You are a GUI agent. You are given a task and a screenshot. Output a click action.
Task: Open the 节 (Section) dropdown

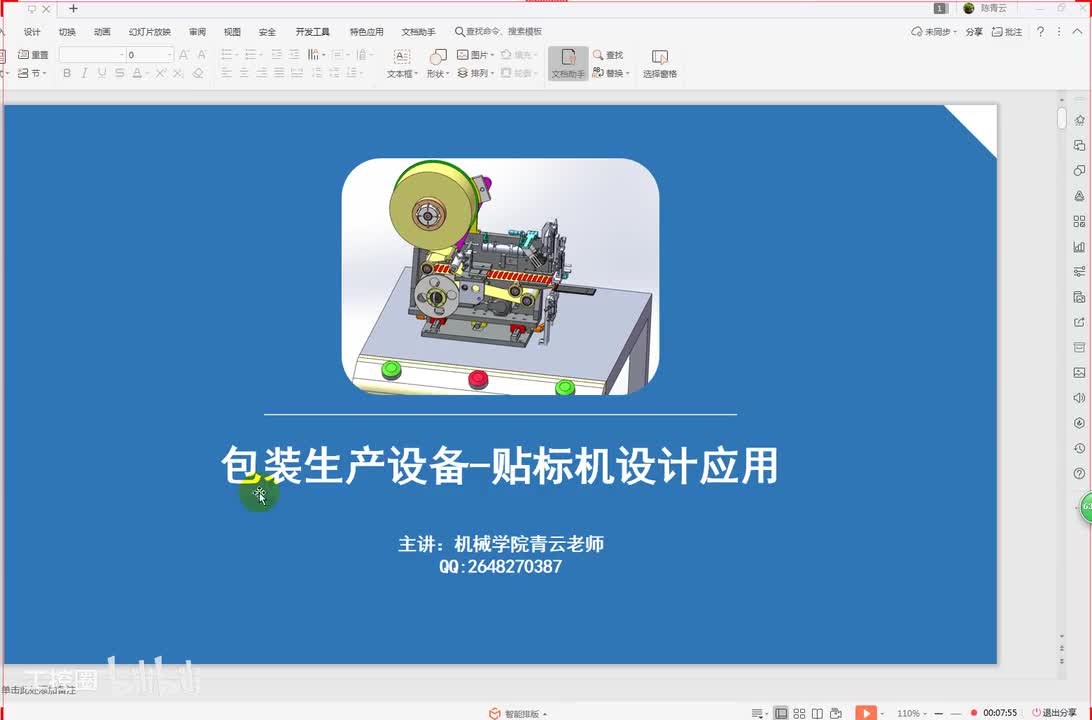(x=32, y=73)
